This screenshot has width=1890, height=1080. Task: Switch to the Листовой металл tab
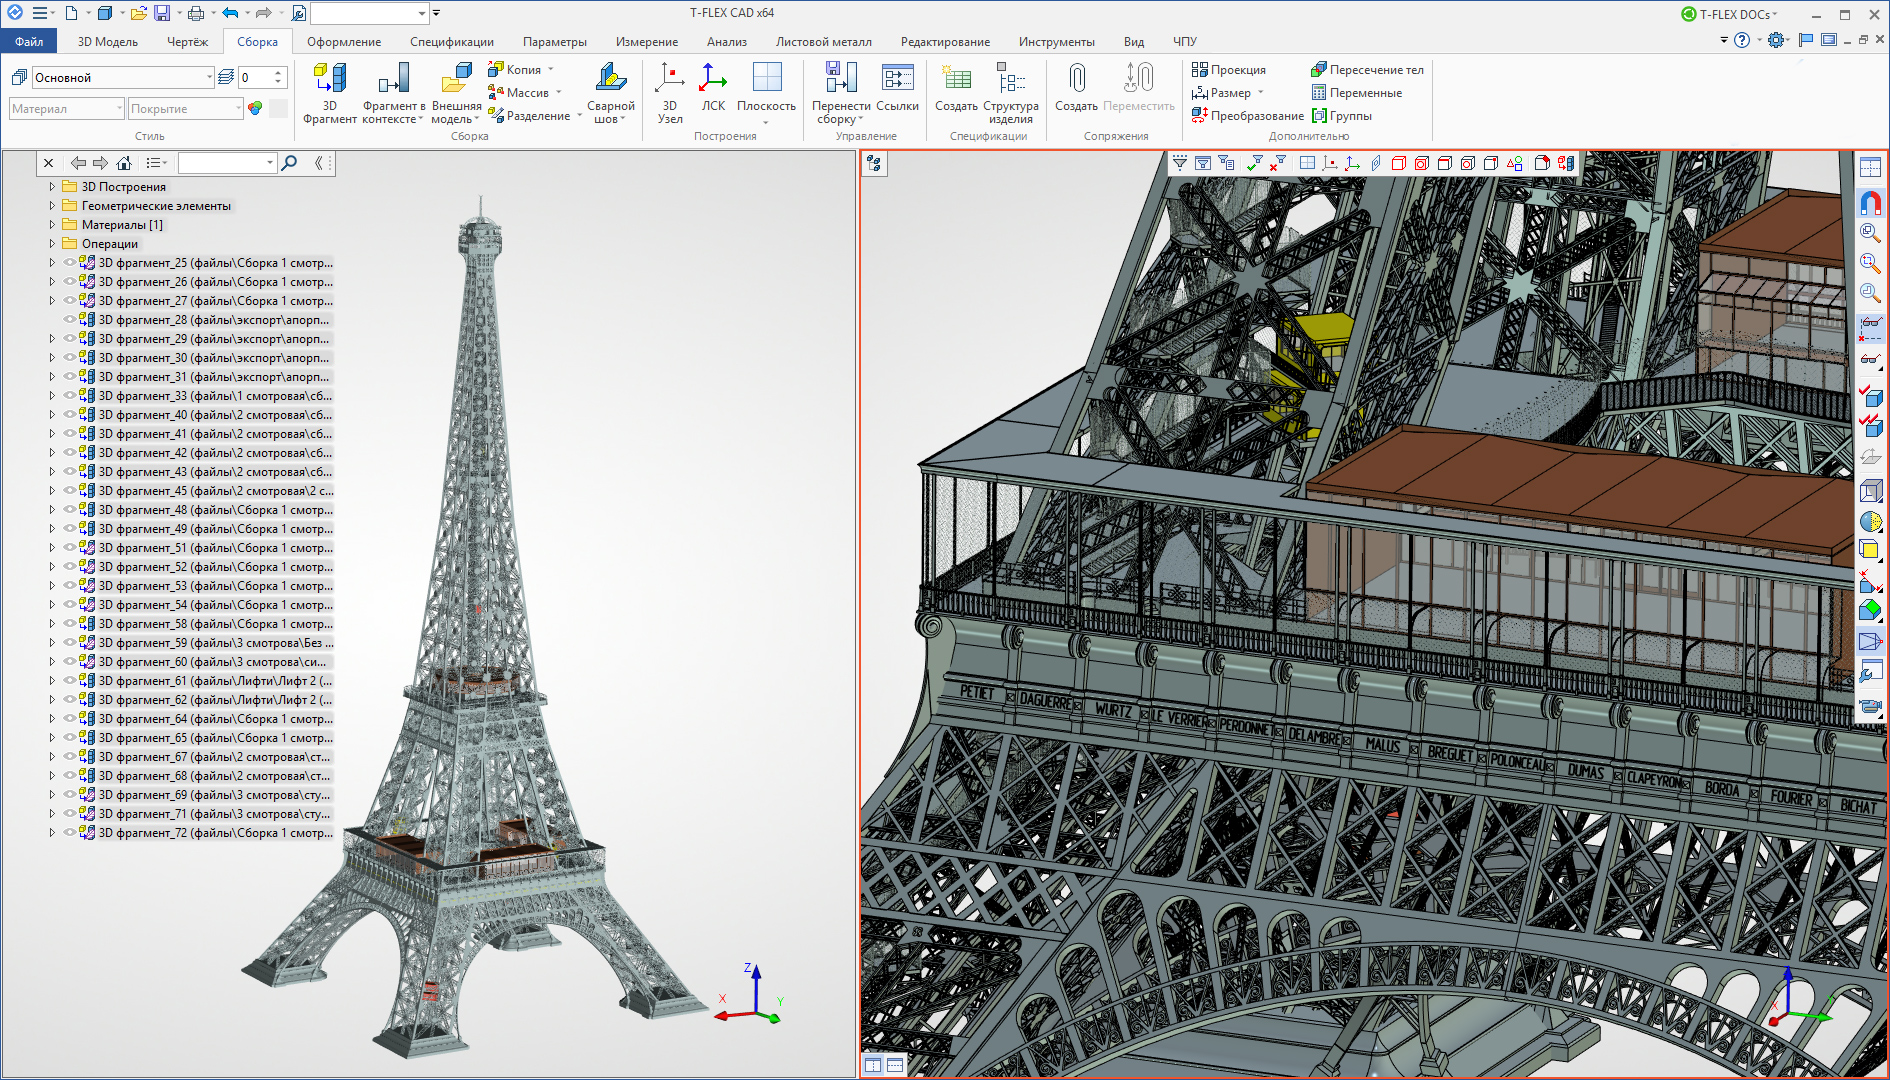[x=823, y=41]
